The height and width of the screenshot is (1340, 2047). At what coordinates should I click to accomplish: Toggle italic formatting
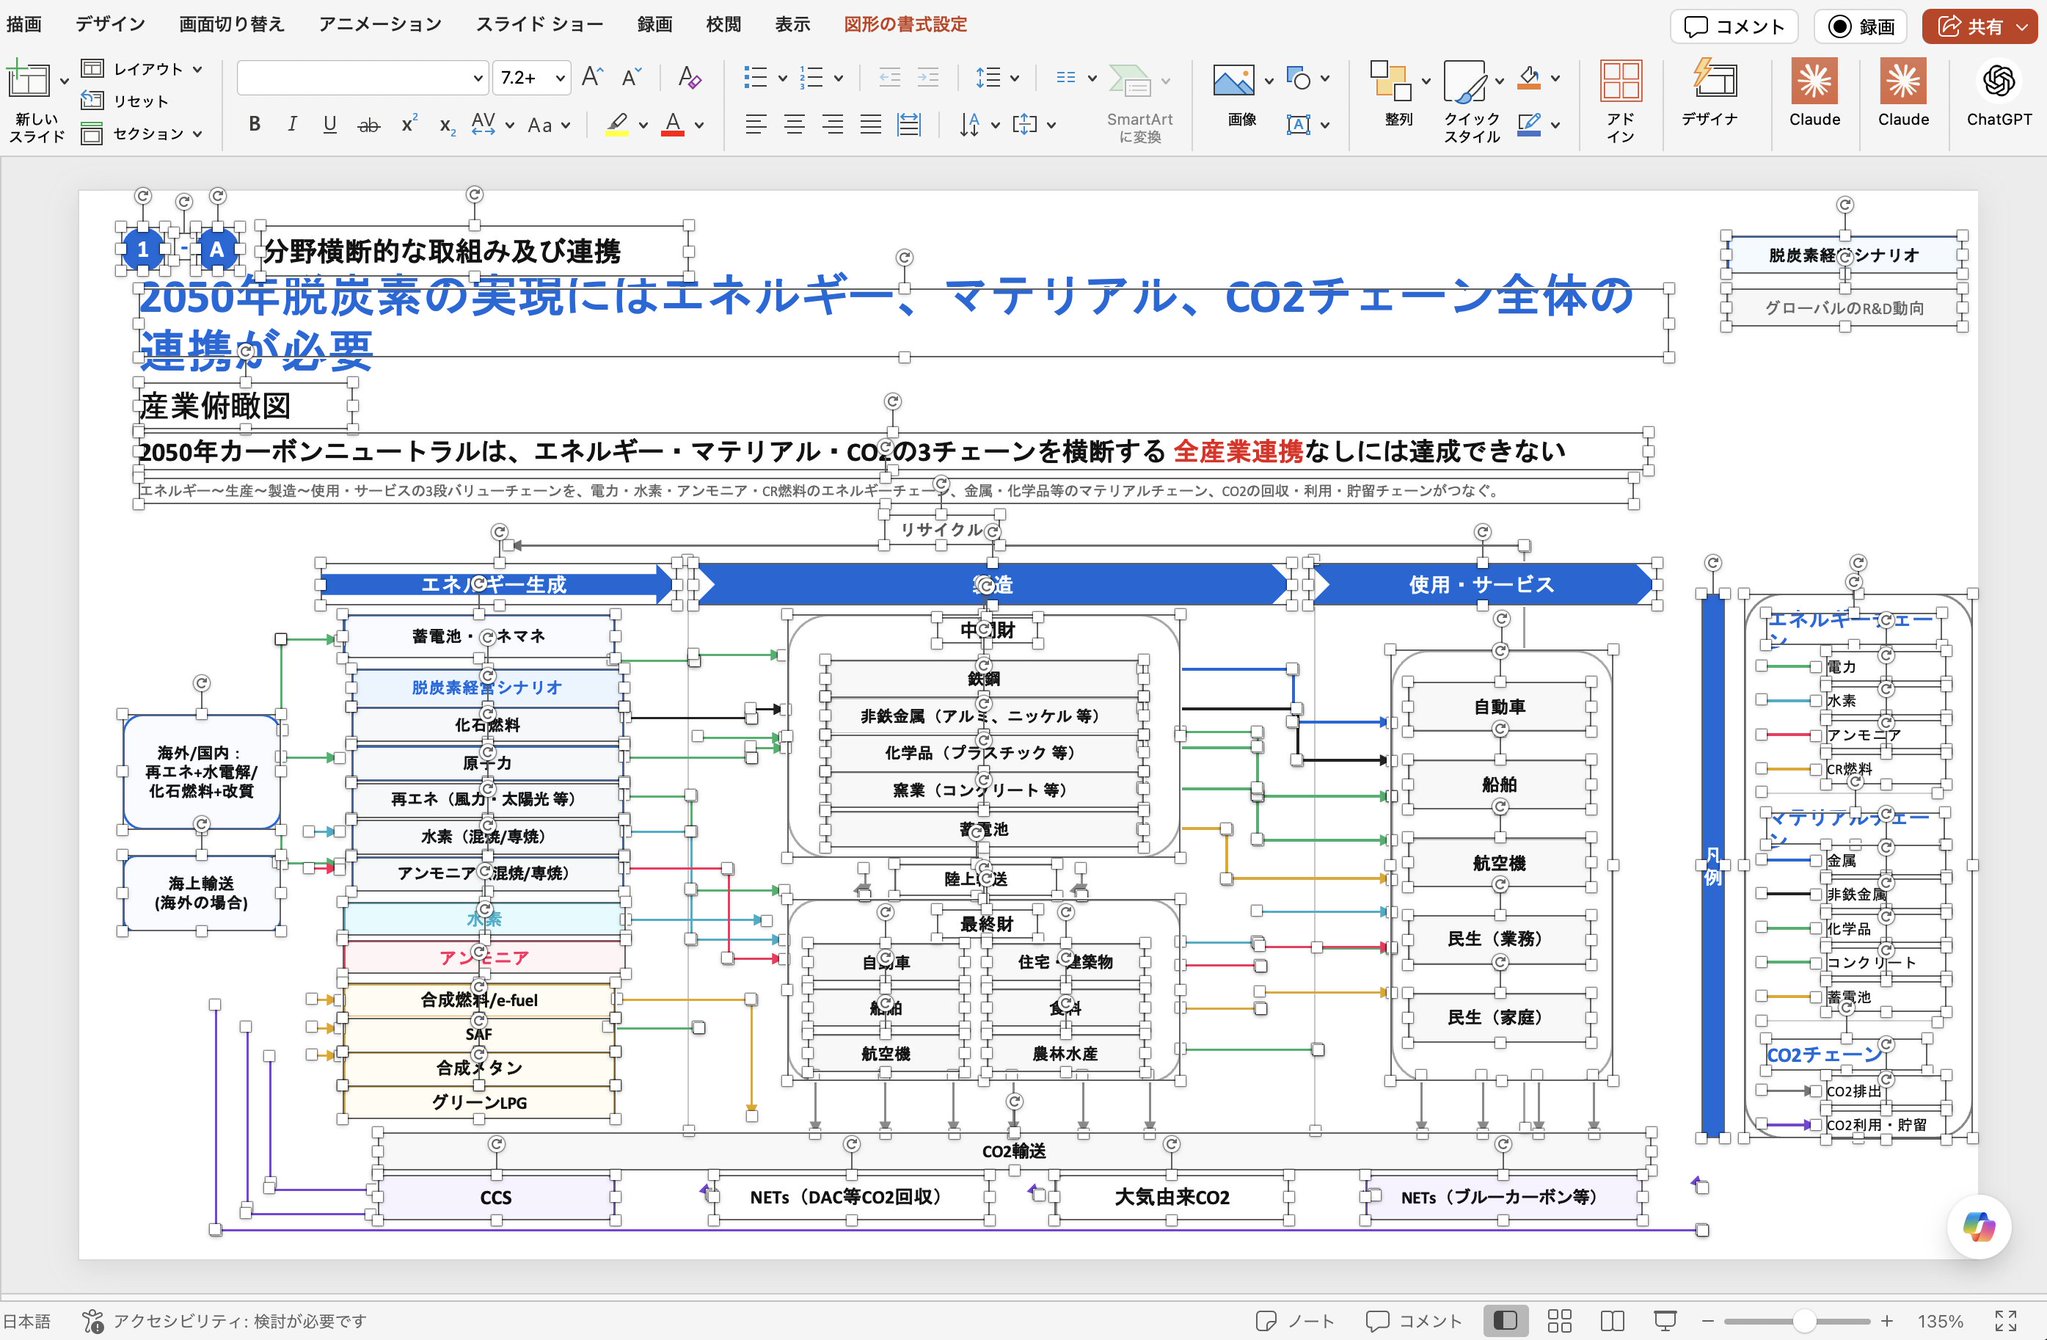[292, 124]
